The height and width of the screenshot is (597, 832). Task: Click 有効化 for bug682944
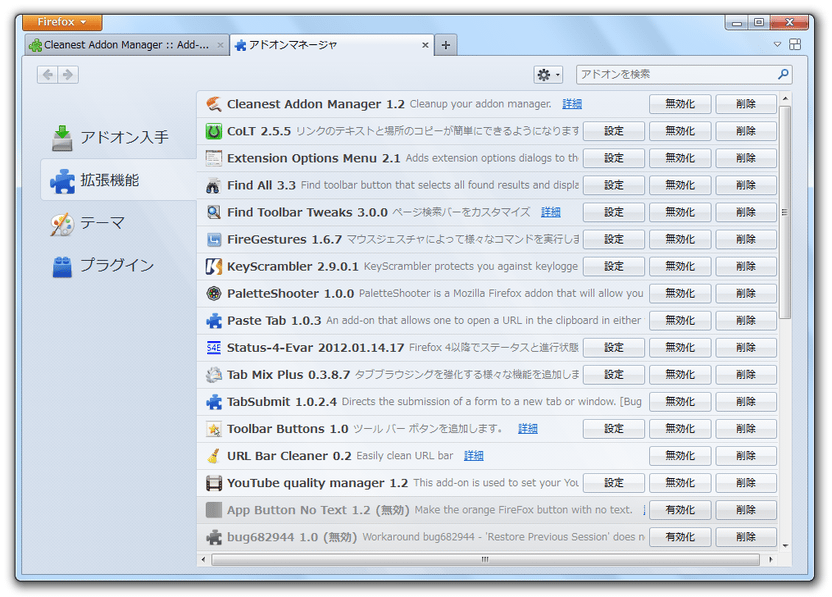pos(680,537)
